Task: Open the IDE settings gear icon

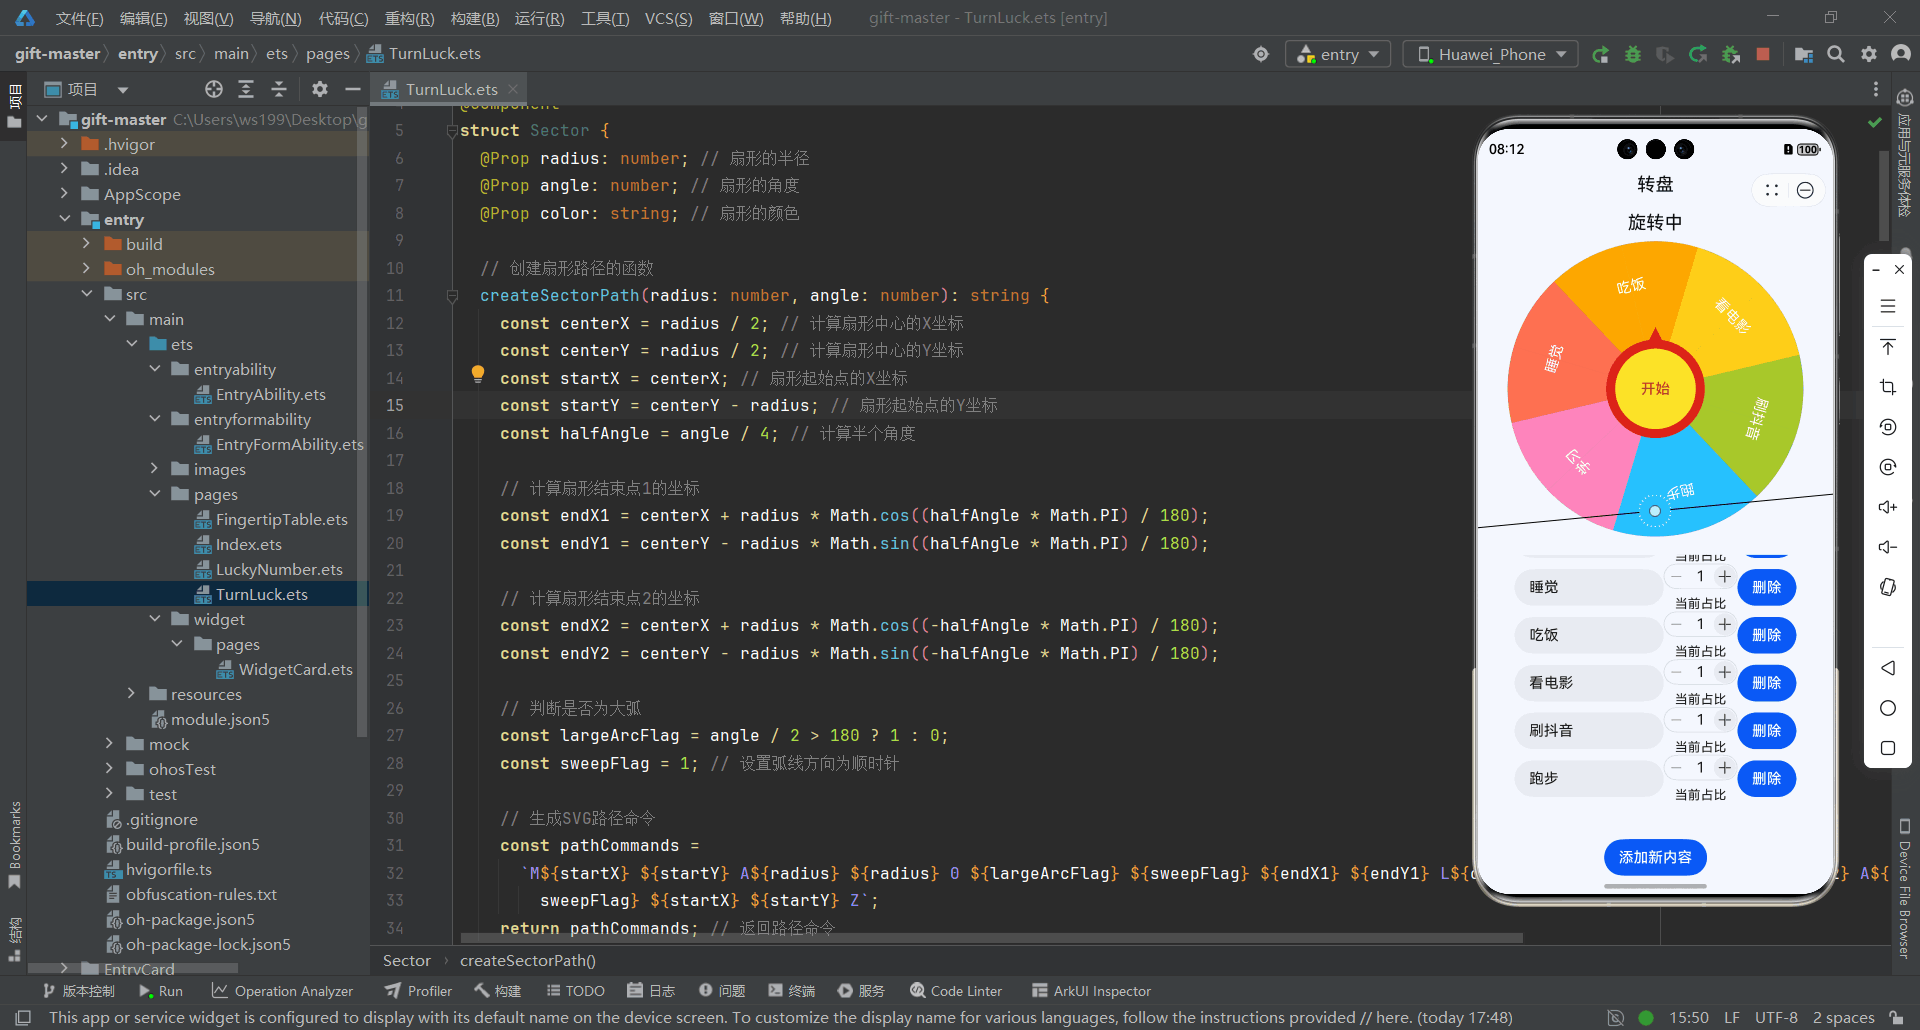Action: pos(1869,55)
